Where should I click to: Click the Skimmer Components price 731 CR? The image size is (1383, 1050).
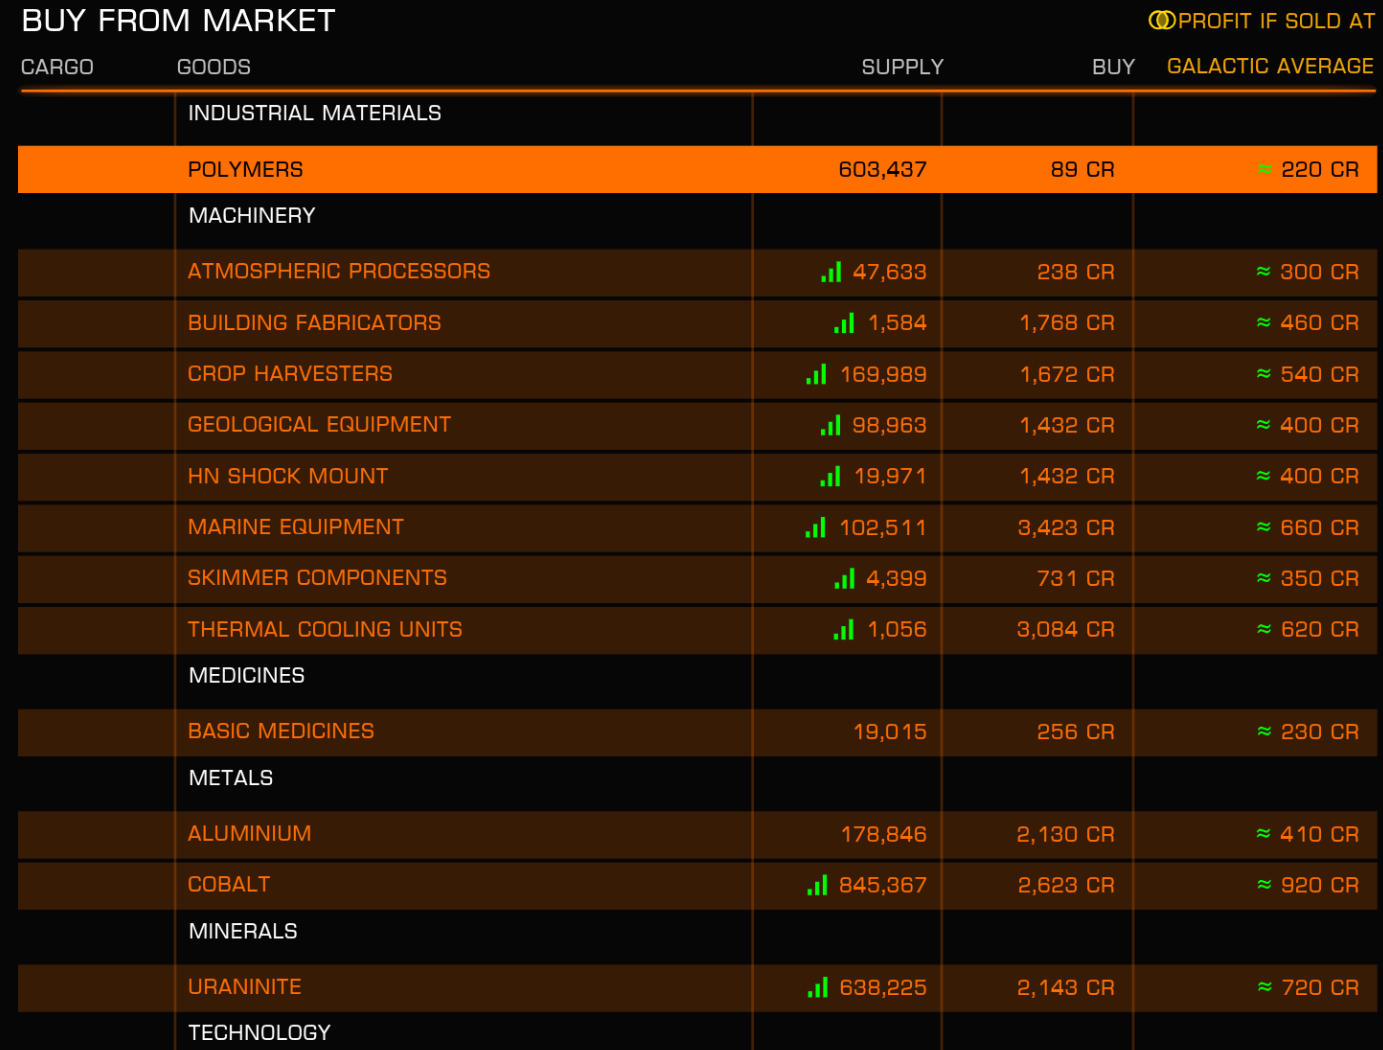pyautogui.click(x=1075, y=579)
